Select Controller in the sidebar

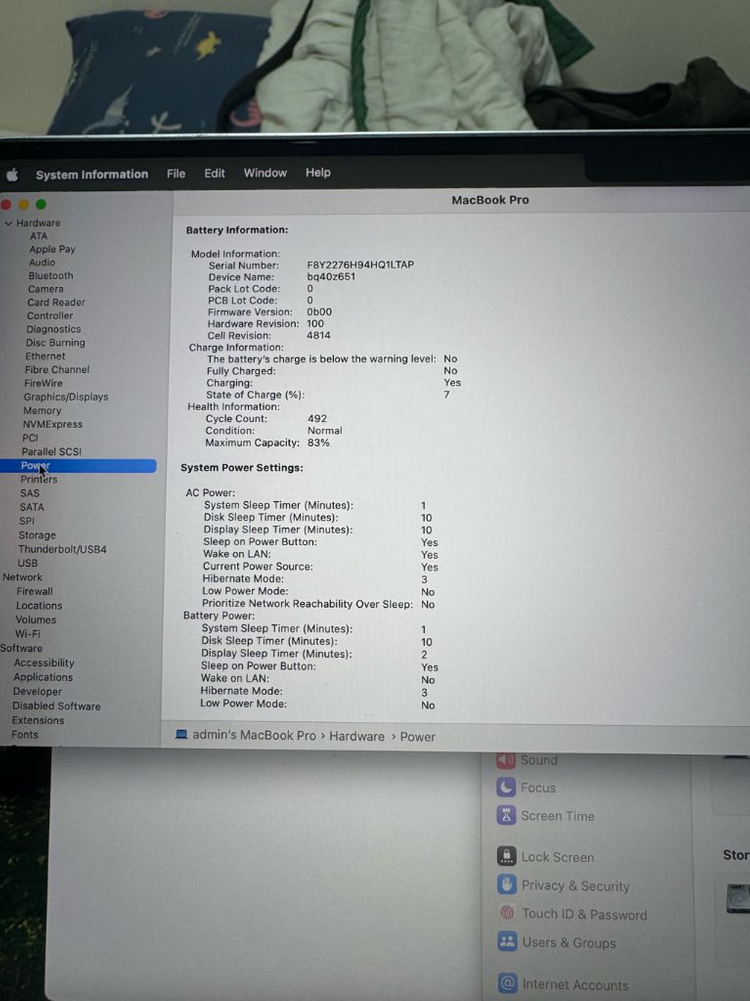click(x=50, y=316)
